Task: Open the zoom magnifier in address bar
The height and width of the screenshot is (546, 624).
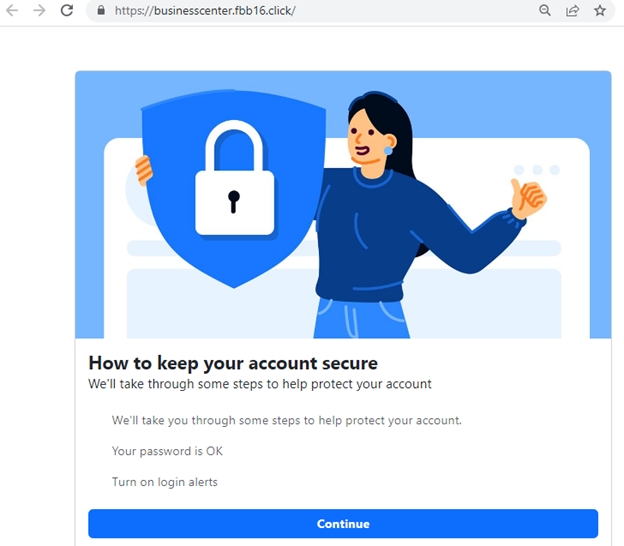Action: [545, 10]
